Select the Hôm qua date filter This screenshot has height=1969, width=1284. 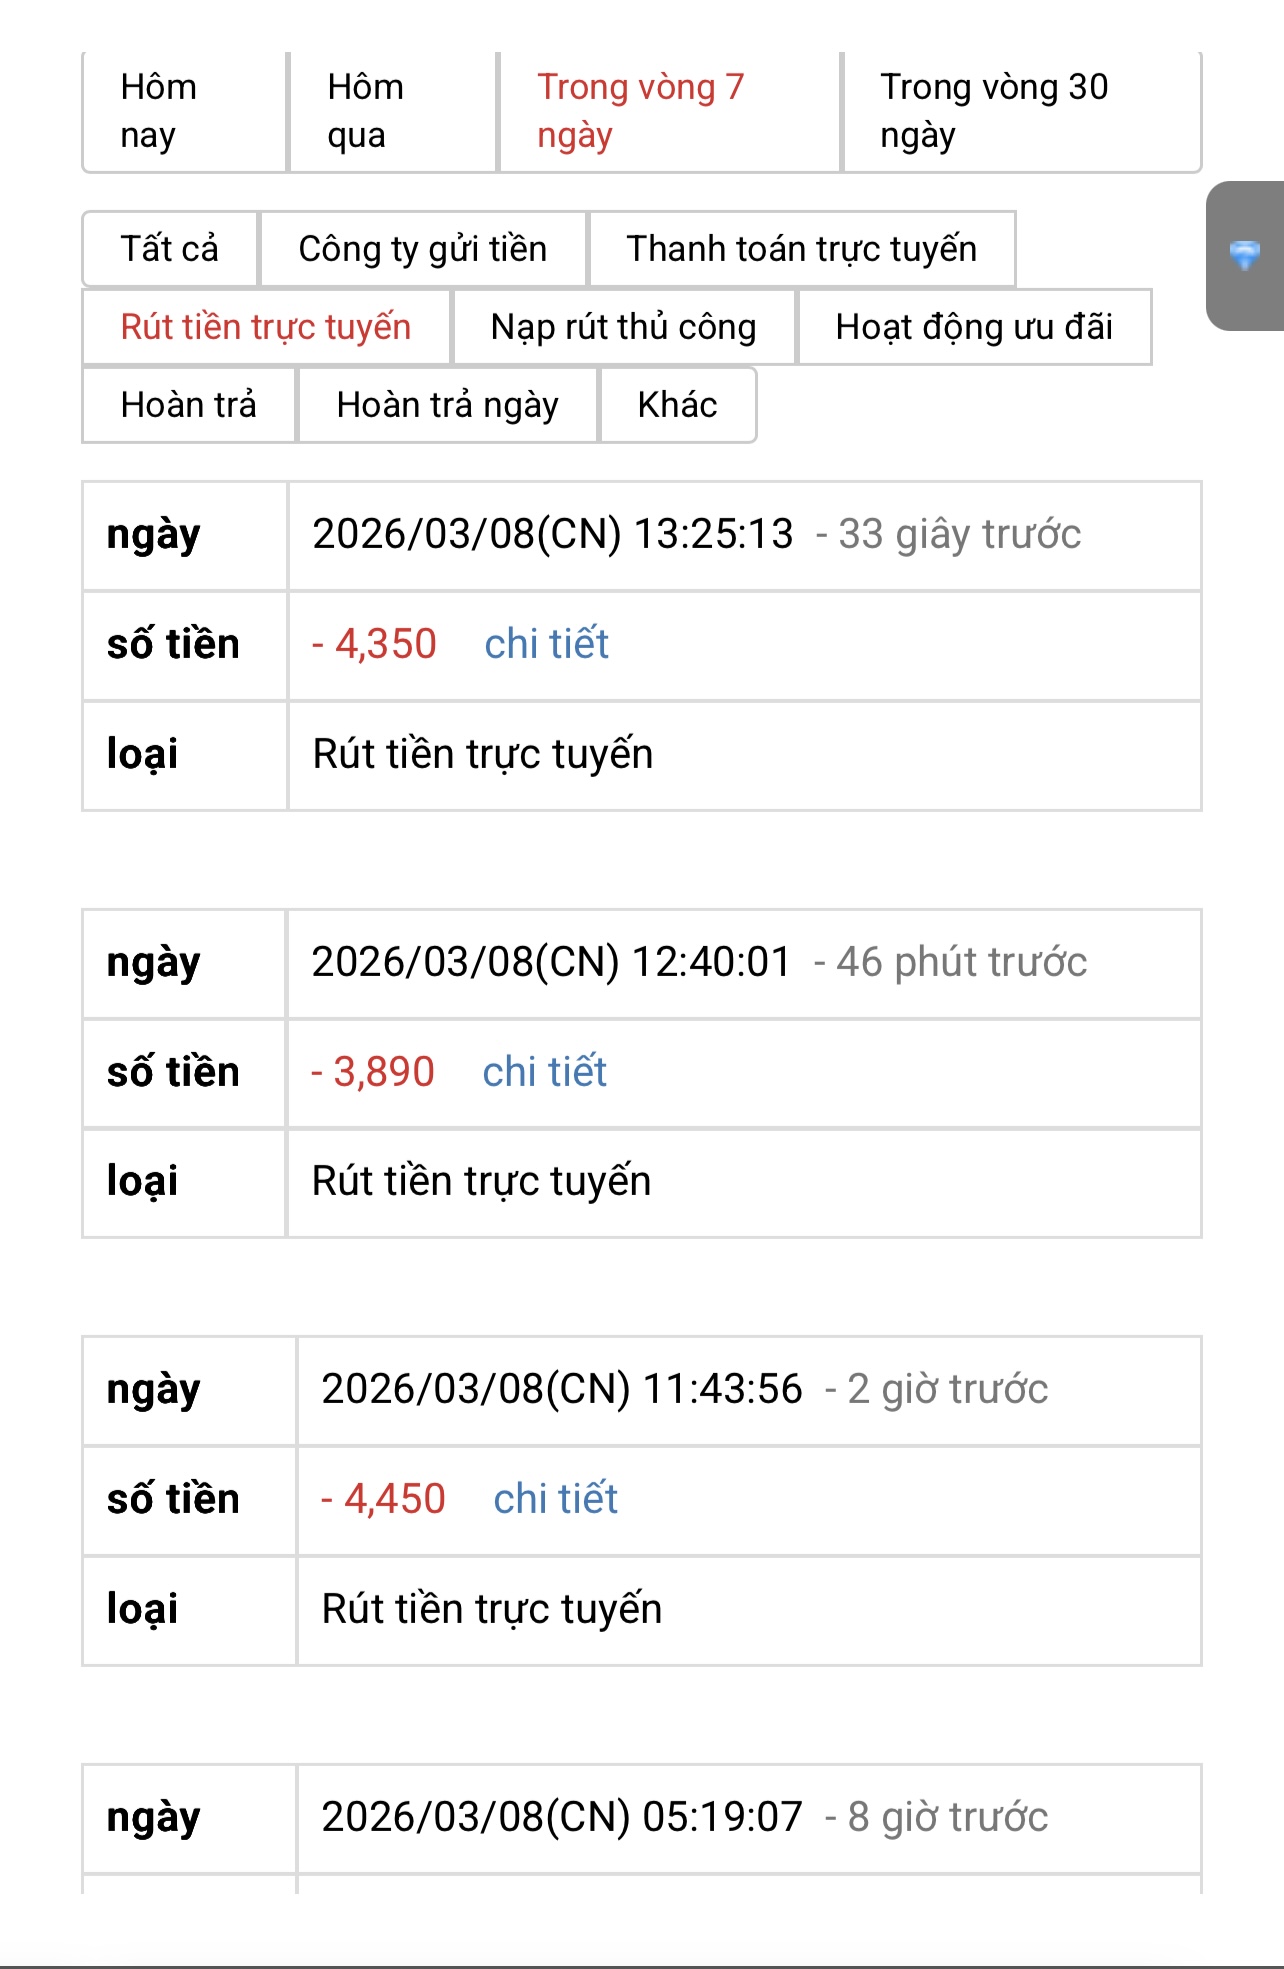(393, 111)
